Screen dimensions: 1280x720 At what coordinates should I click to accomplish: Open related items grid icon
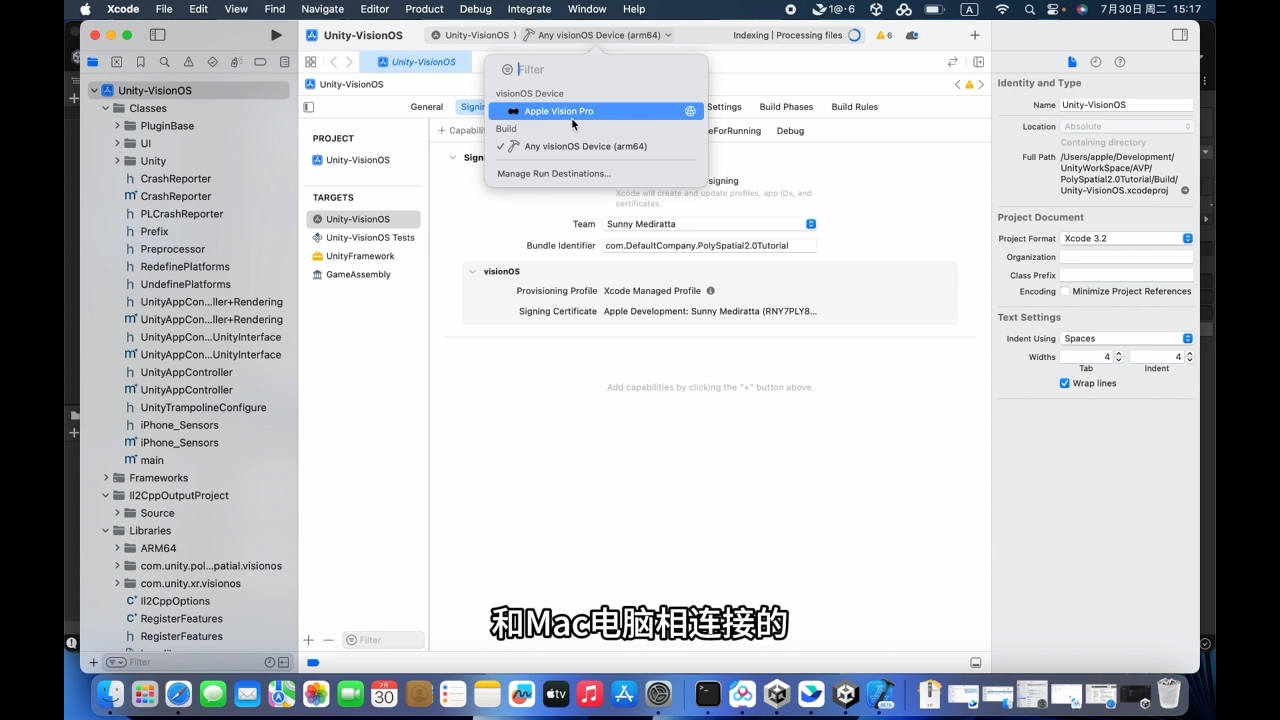[311, 62]
